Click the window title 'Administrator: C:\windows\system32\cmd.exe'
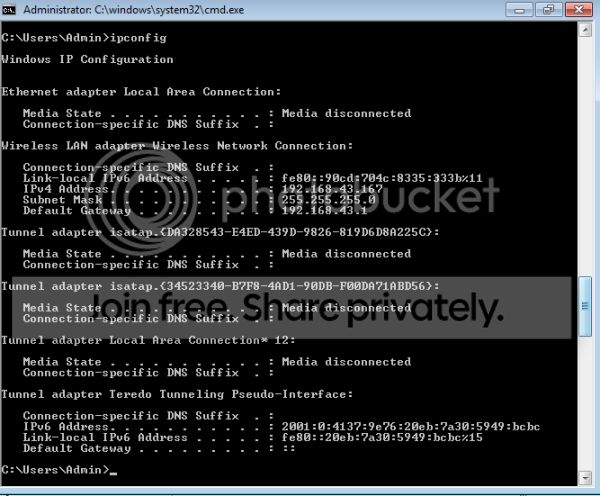The width and height of the screenshot is (600, 496). pyautogui.click(x=134, y=10)
